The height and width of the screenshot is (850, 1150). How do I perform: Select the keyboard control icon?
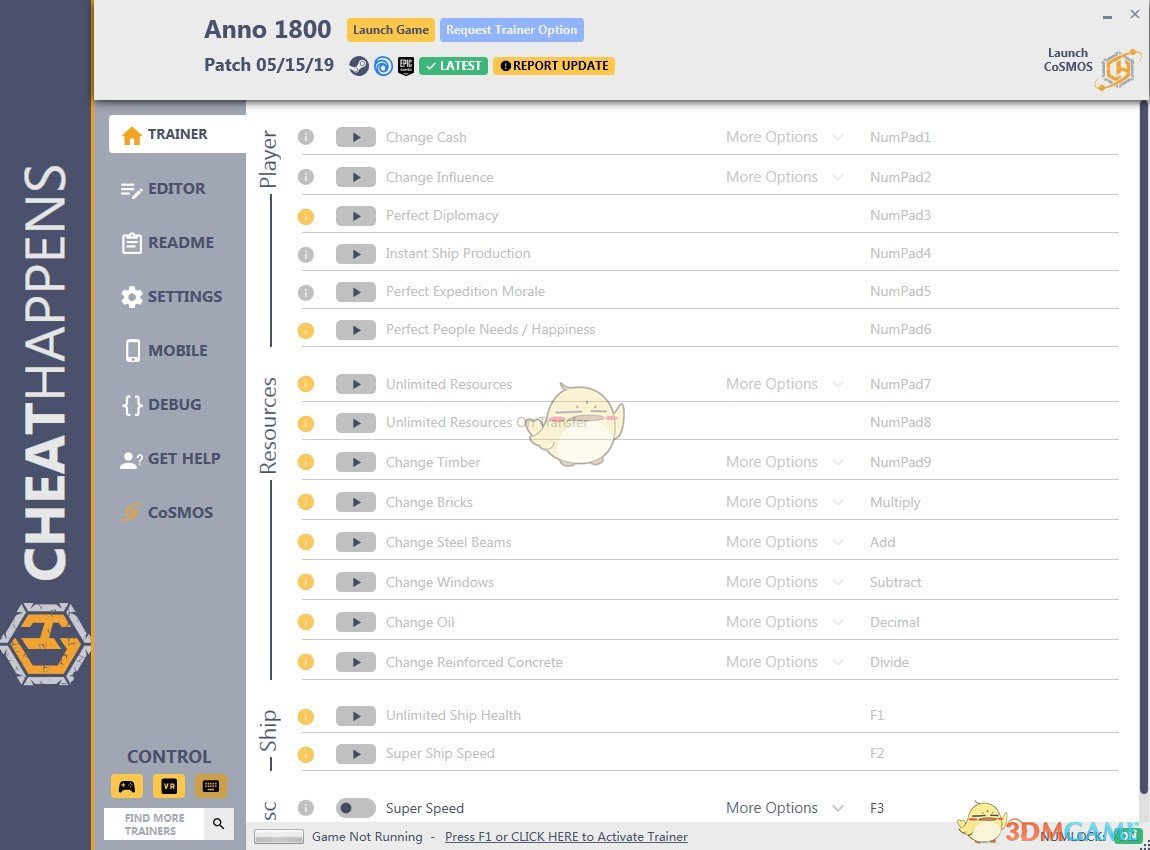[x=211, y=786]
